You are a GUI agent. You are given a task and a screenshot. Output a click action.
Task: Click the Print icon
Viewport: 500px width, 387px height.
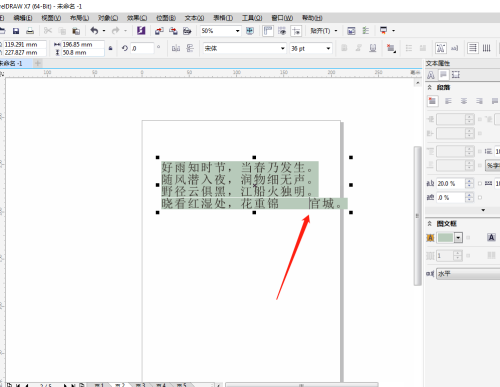[x=30, y=31]
